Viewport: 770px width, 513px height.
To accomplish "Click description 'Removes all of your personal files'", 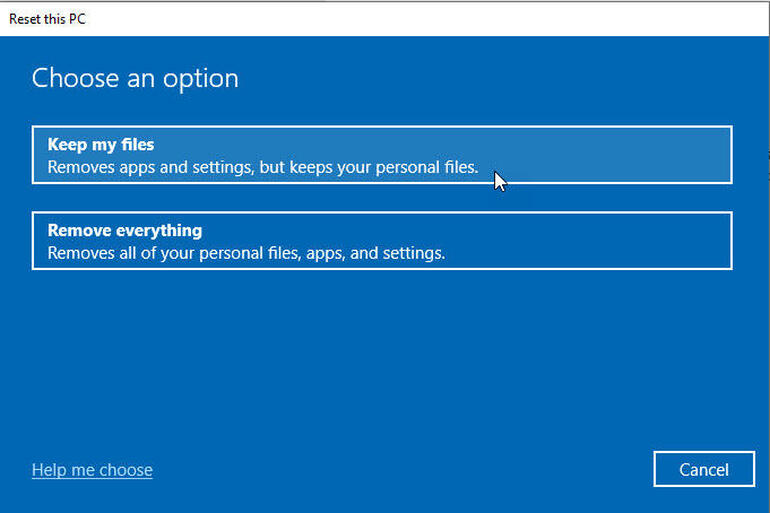I will tap(170, 253).
